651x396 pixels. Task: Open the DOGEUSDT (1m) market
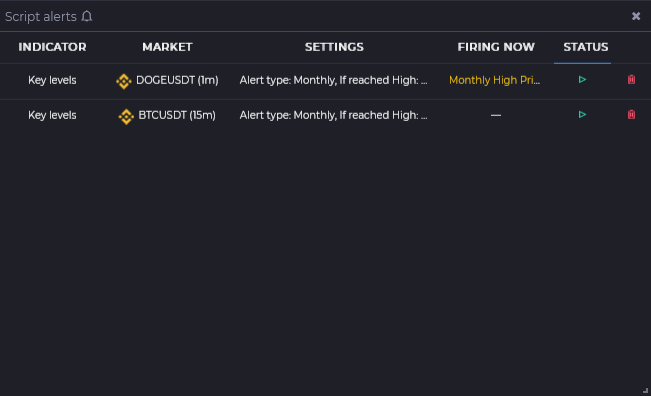click(177, 80)
